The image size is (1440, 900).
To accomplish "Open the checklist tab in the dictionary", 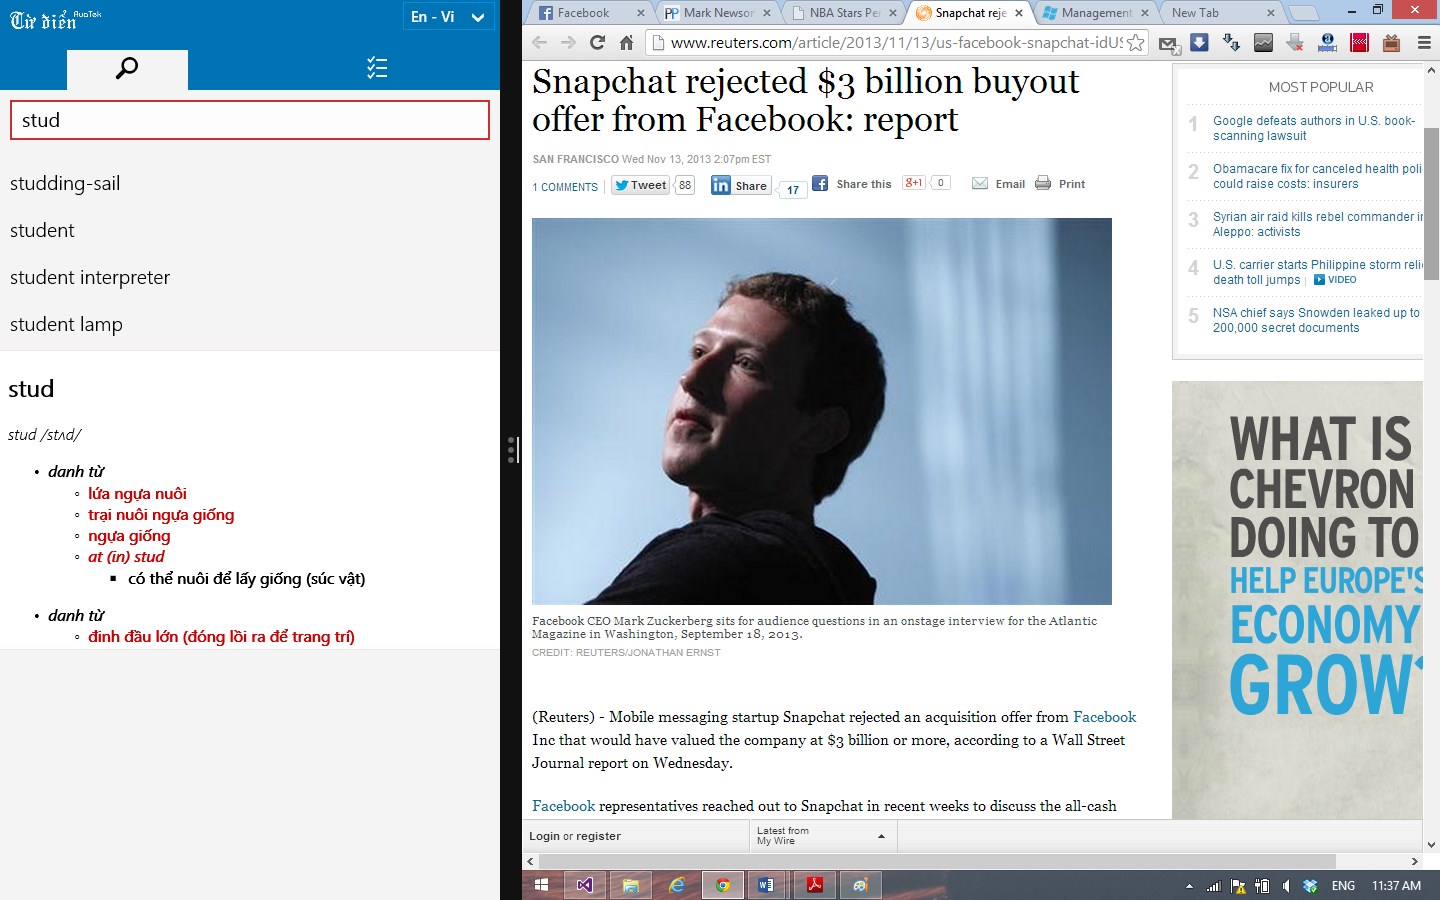I will click(x=377, y=68).
